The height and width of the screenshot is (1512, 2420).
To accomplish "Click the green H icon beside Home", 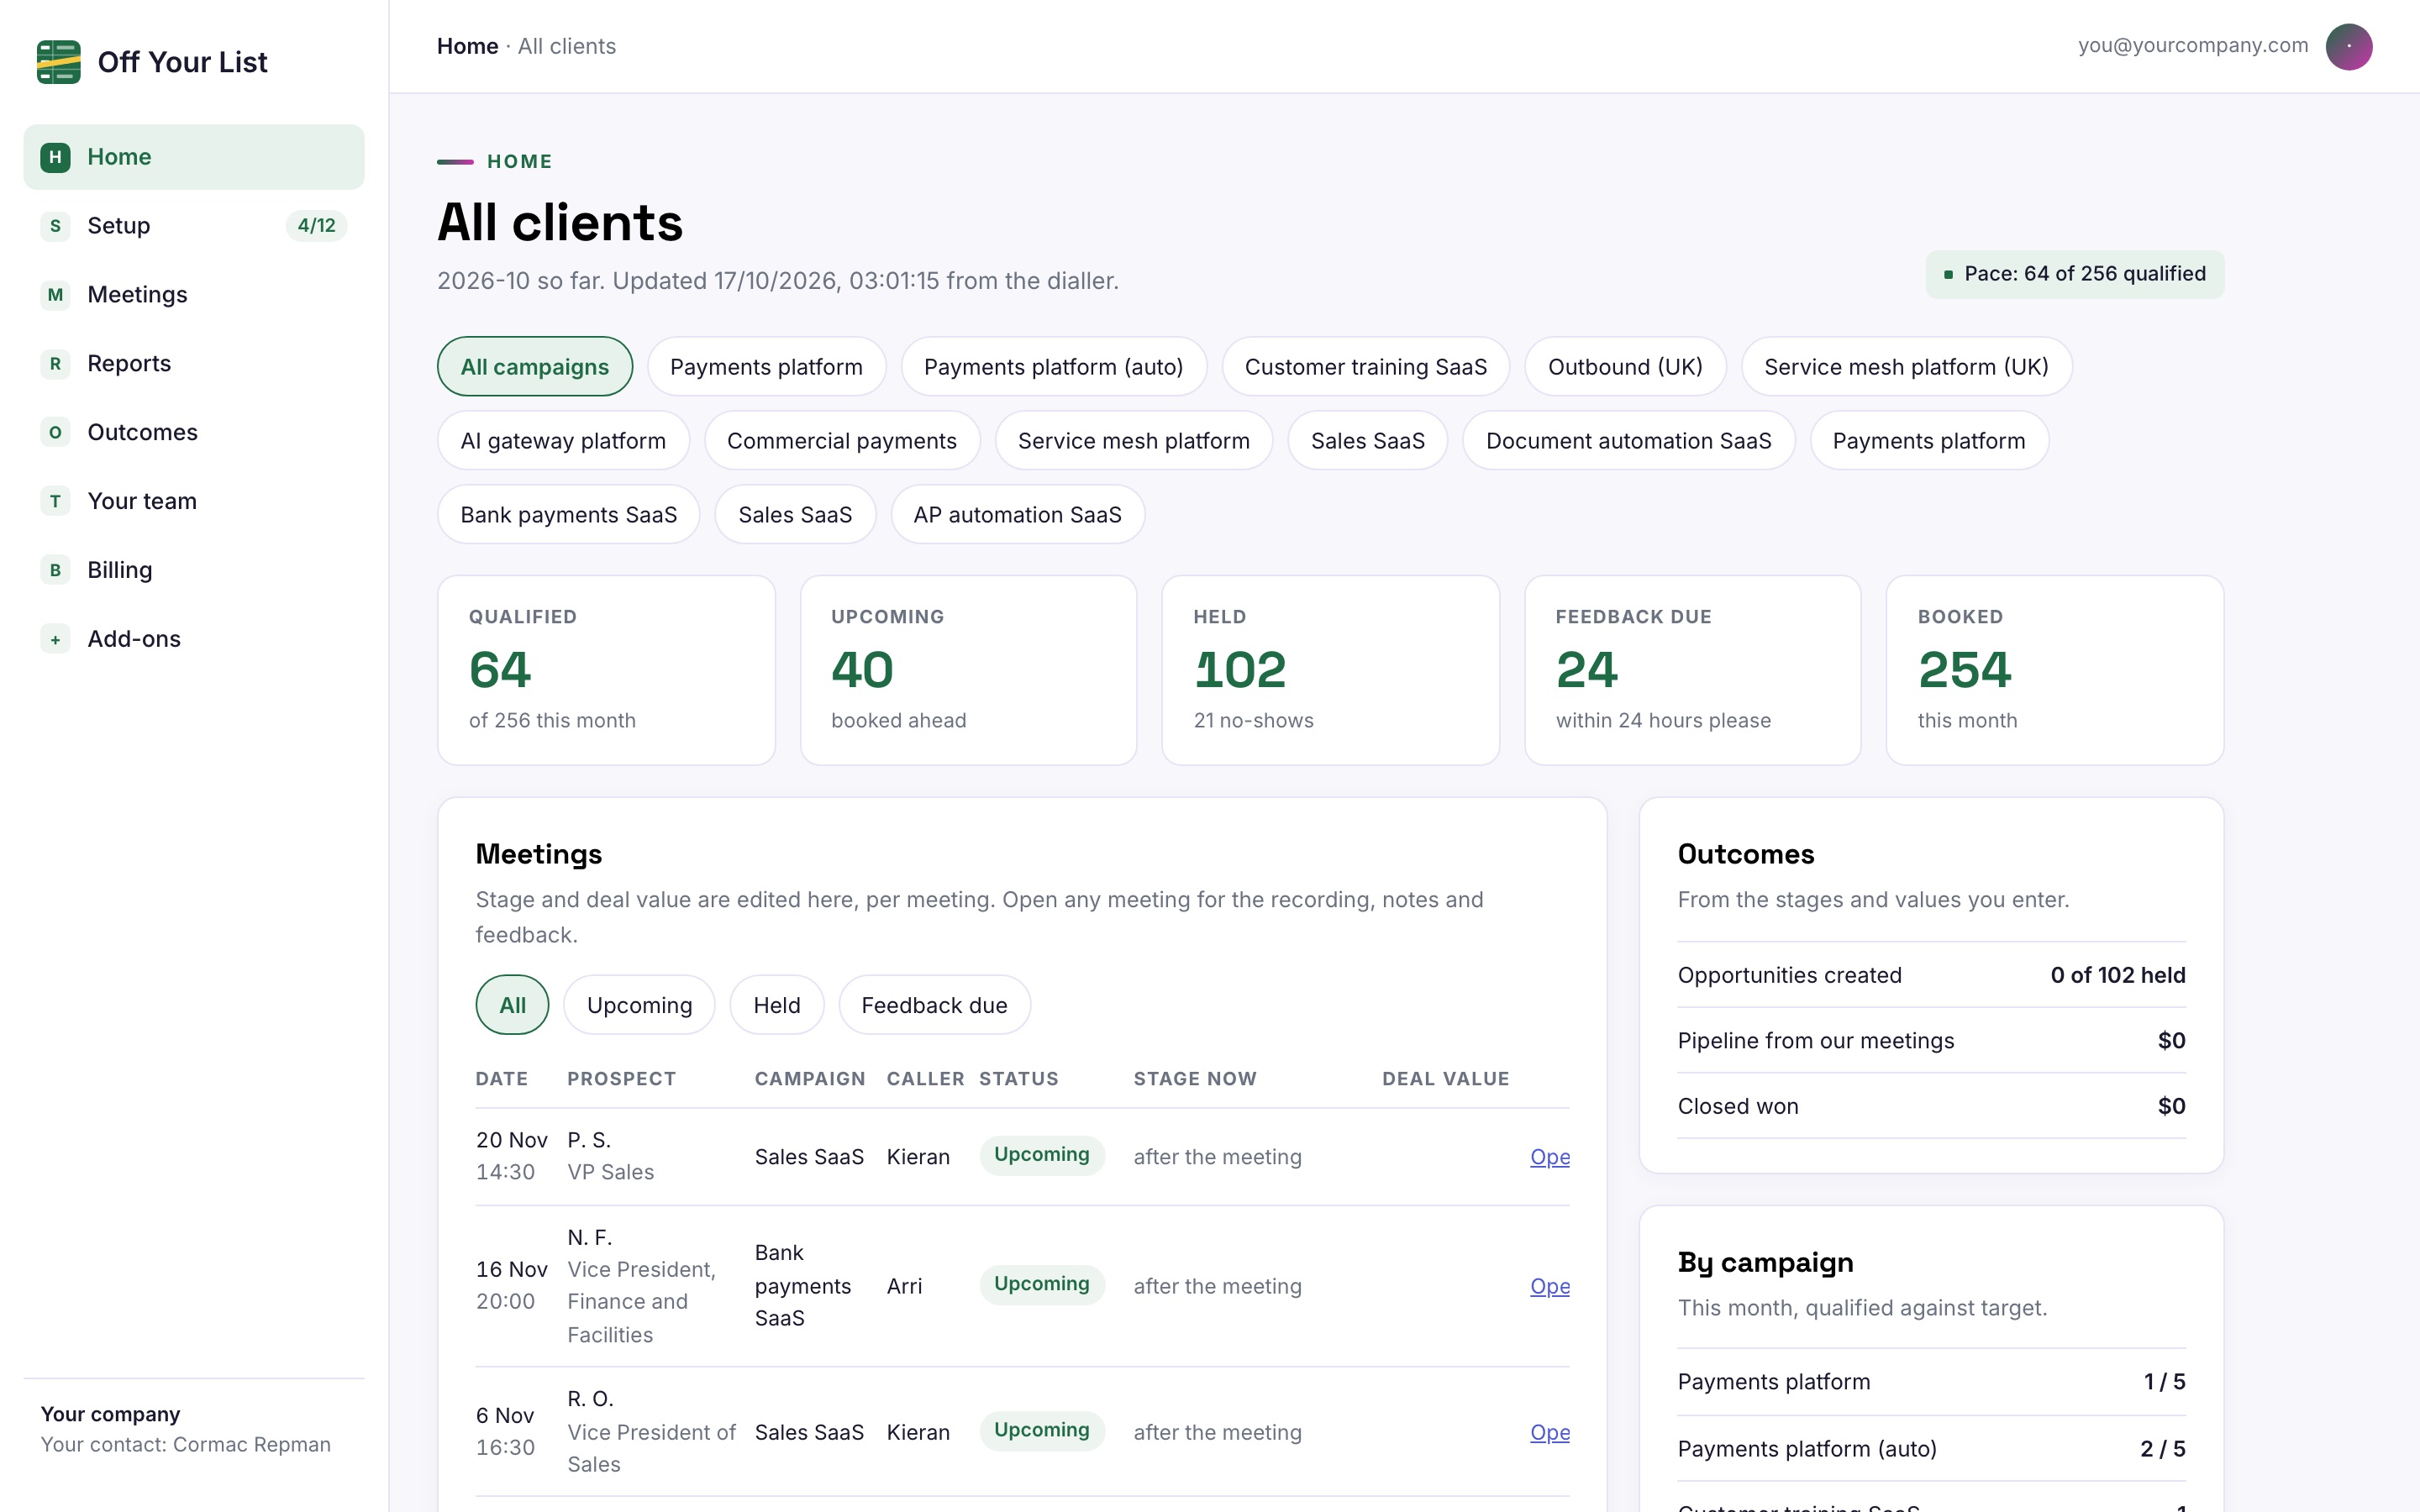I will (x=55, y=157).
